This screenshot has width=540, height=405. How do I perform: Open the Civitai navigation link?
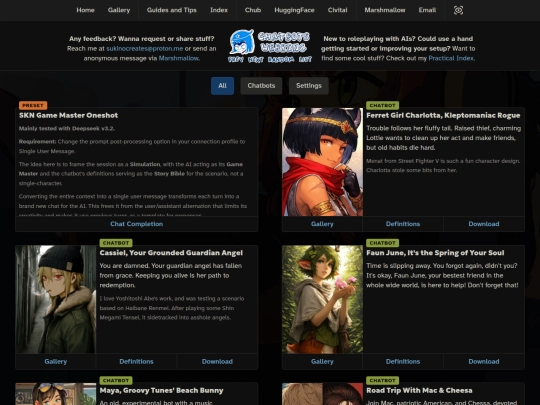338,10
